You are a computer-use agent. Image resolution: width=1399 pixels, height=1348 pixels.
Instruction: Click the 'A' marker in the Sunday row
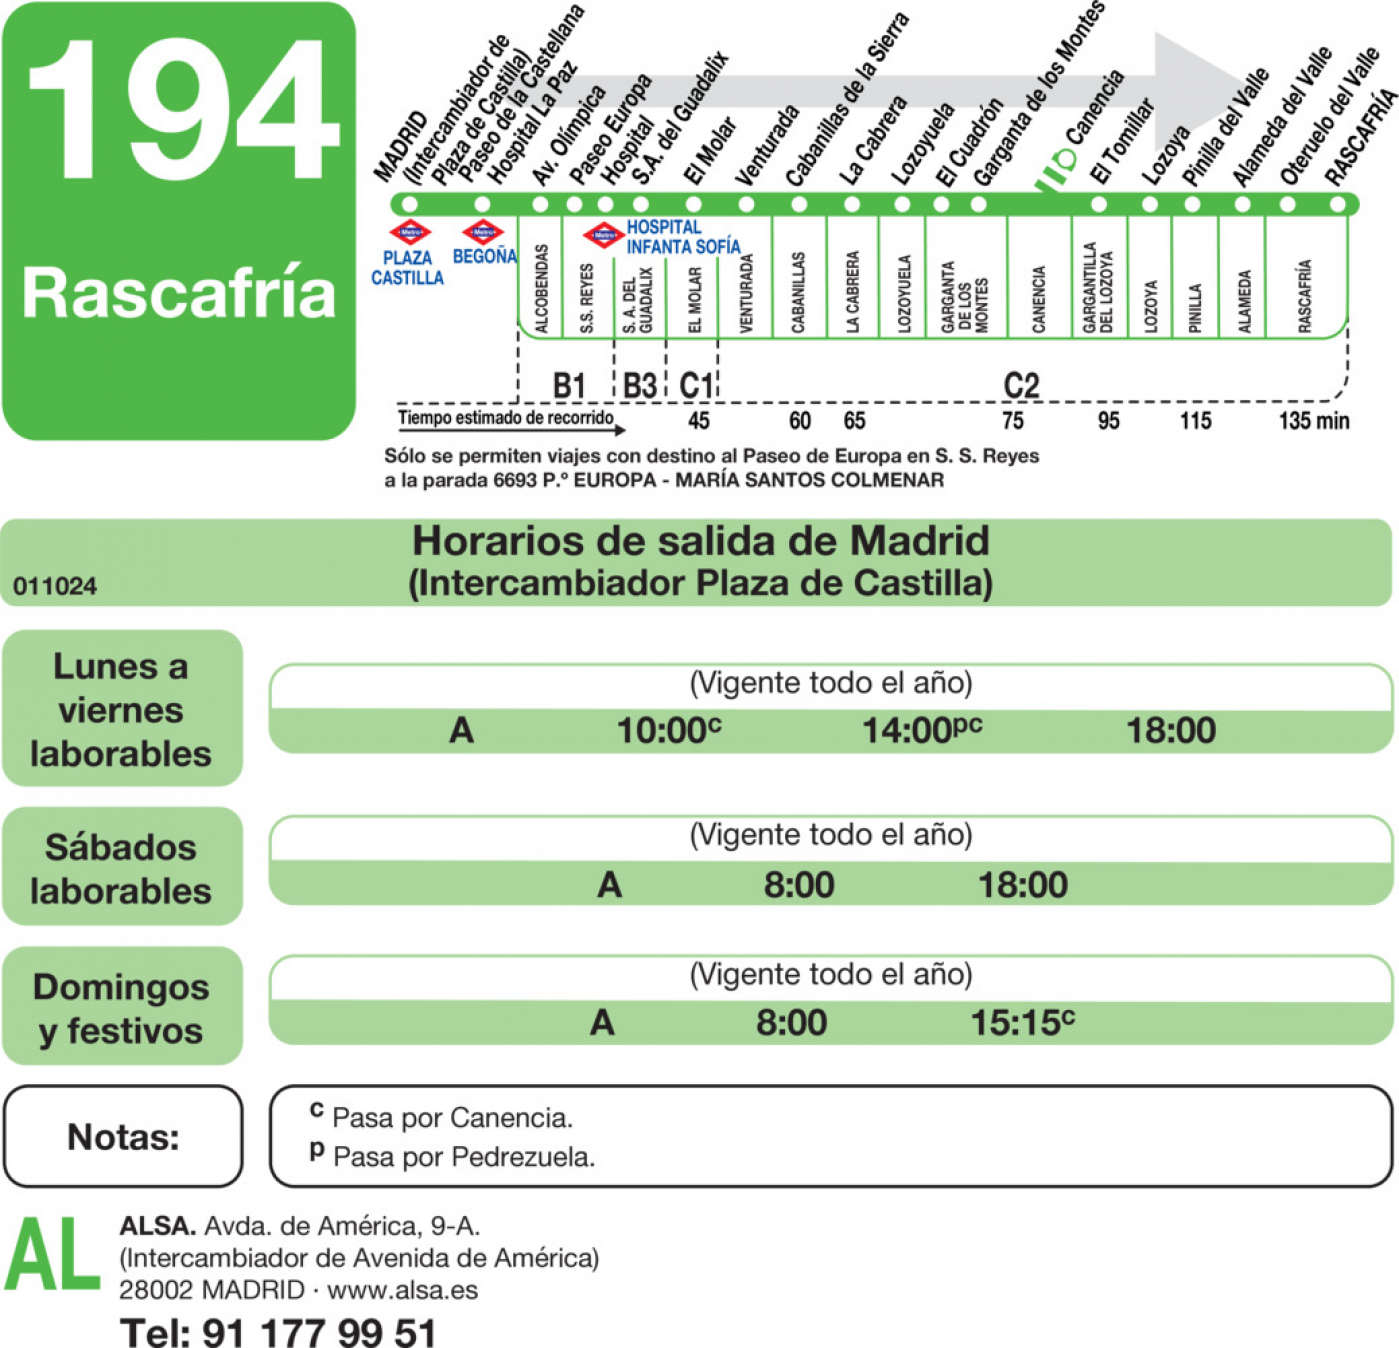point(602,1023)
